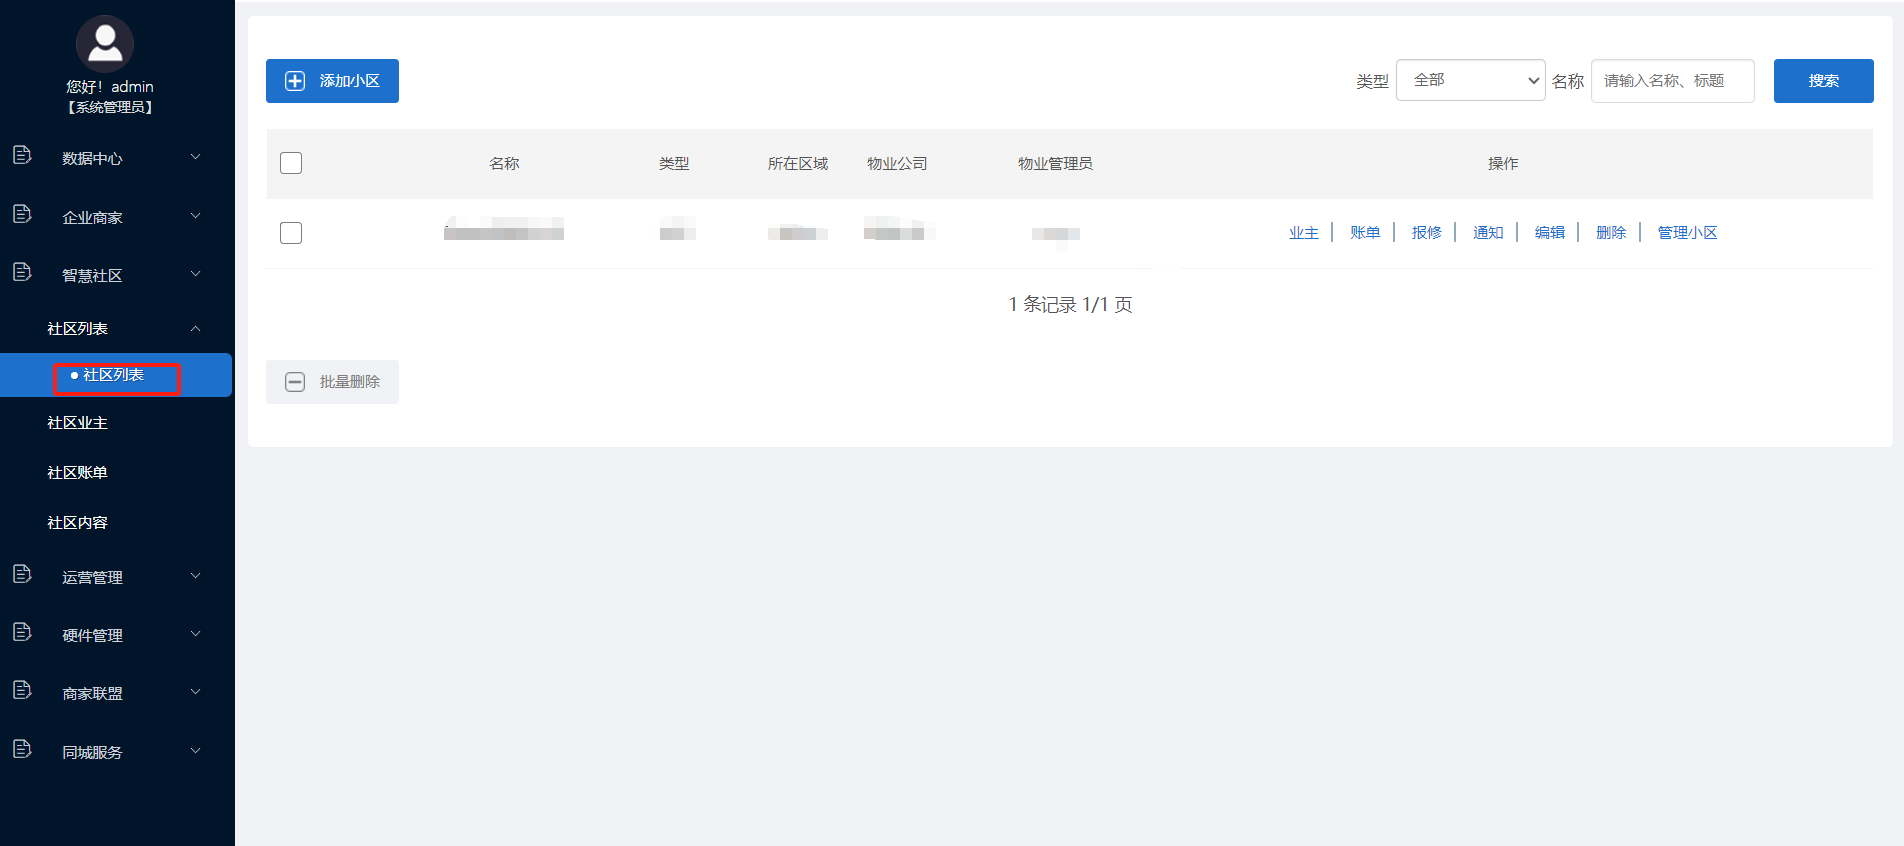This screenshot has width=1904, height=846.
Task: Click the document icon beside 运营管理
Action: [22, 574]
